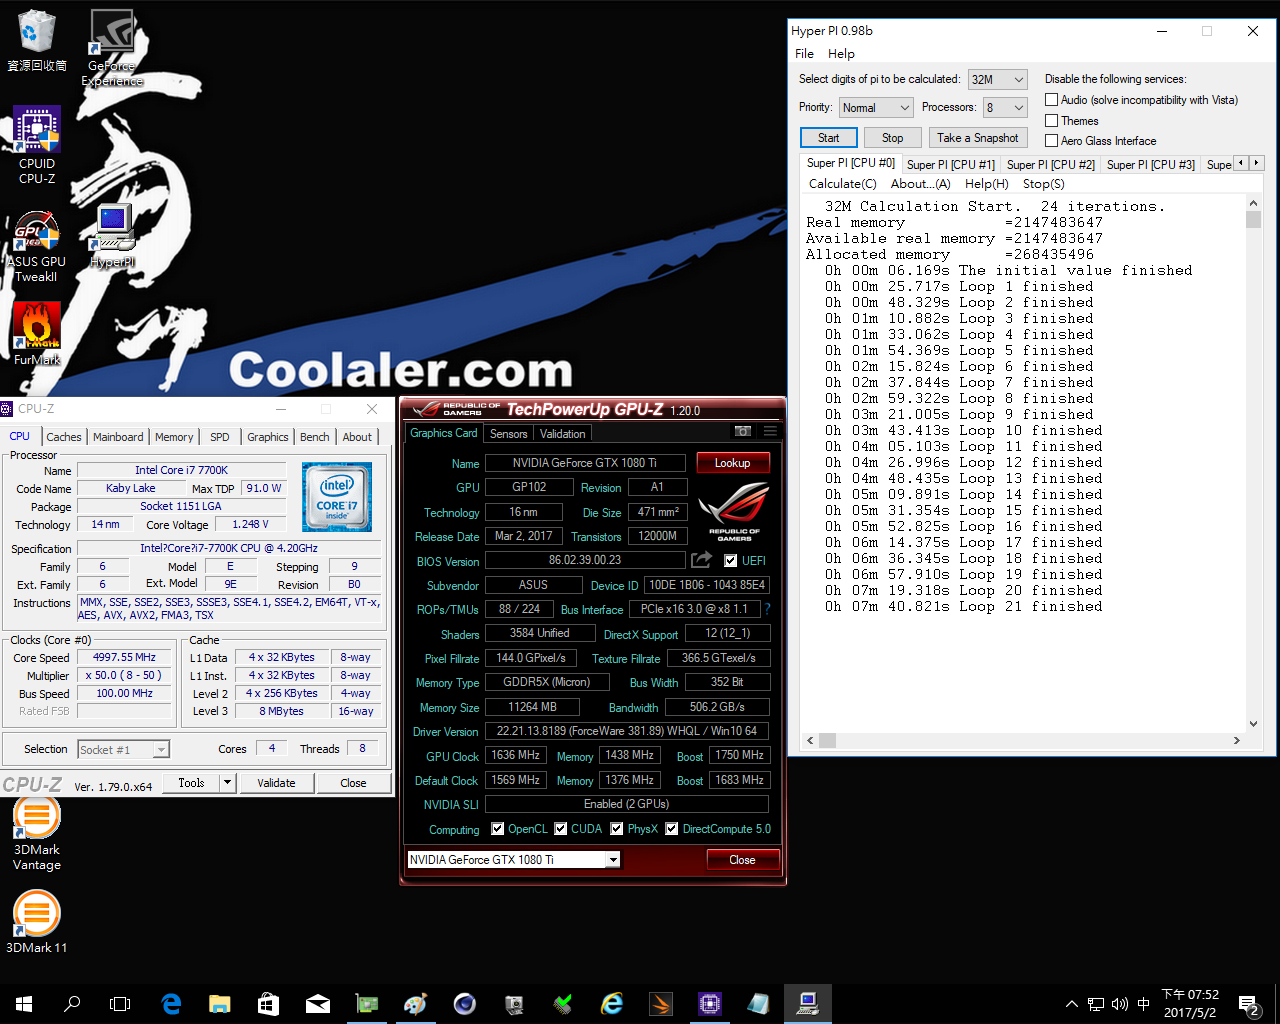Click the Hyper PI vertical scrollbar up arrow
Screen dimensions: 1280x1024
coord(1253,203)
